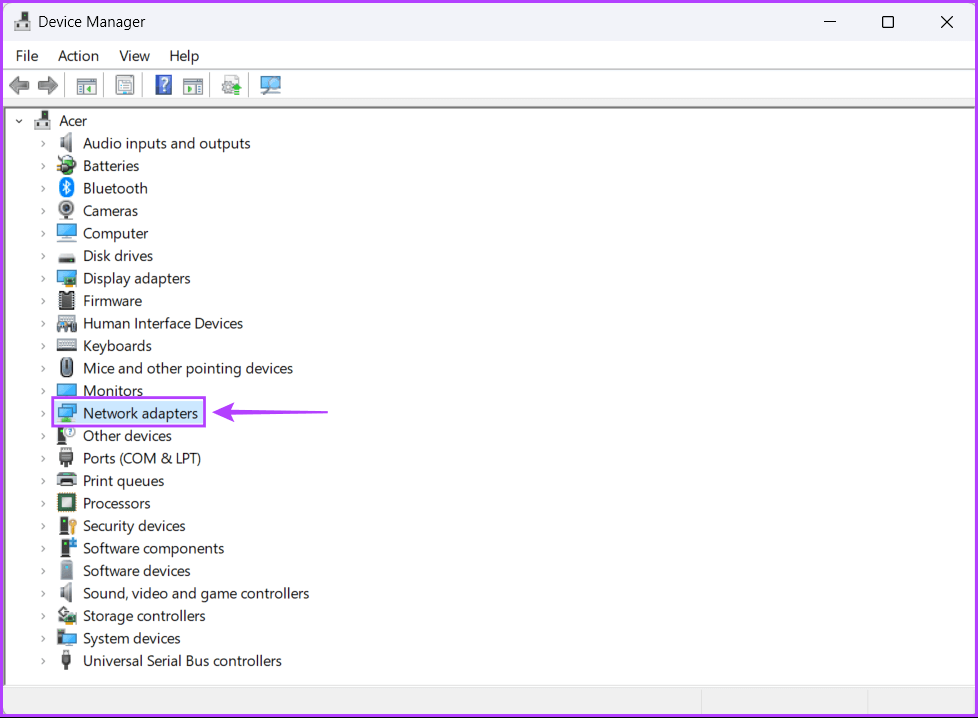Open Properties from the toolbar
This screenshot has height=718, width=978.
pyautogui.click(x=125, y=85)
